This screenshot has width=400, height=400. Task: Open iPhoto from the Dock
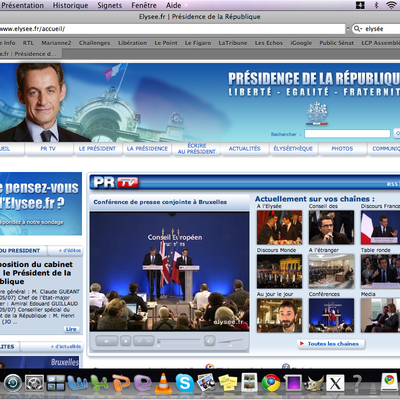pos(206,382)
